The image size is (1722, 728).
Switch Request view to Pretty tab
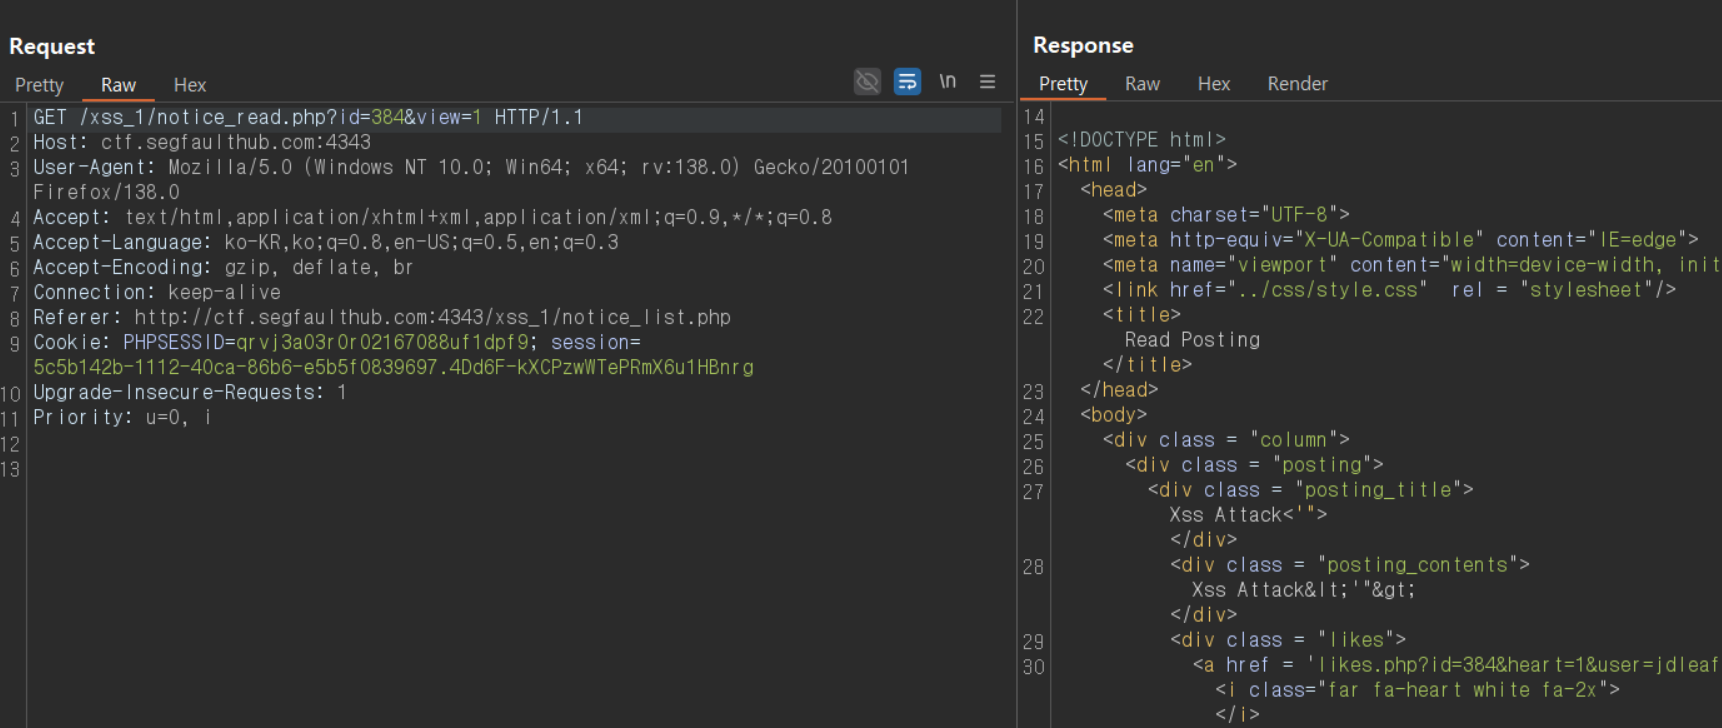coord(39,85)
